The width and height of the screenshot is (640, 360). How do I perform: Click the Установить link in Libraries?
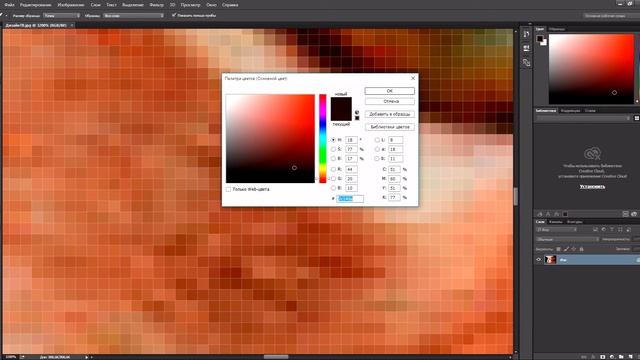[x=592, y=187]
